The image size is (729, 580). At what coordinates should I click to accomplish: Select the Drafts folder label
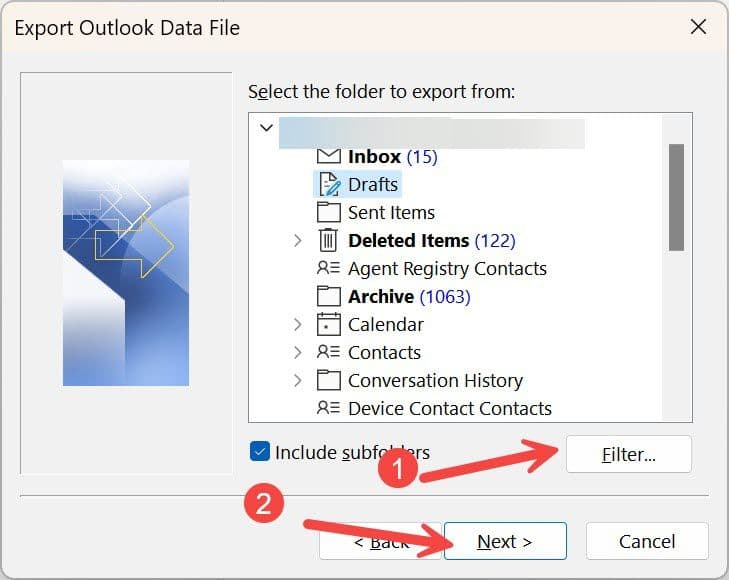click(373, 185)
